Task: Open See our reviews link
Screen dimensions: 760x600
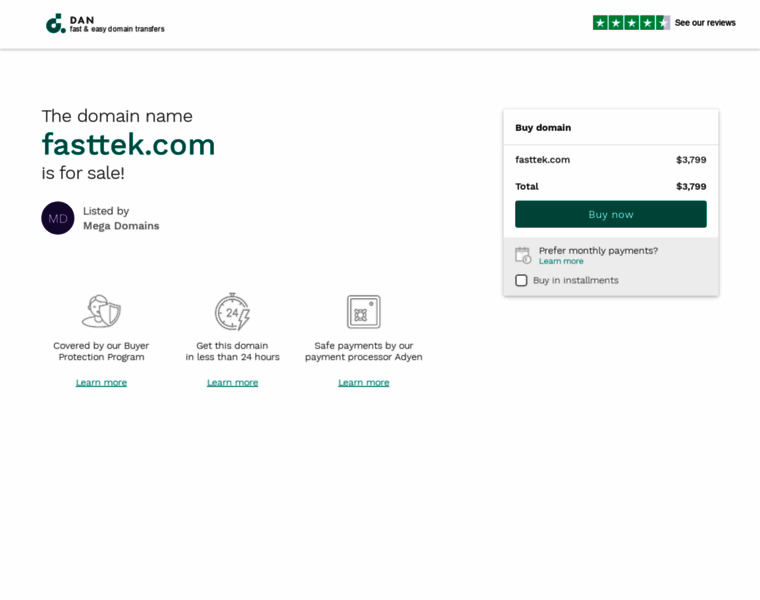Action: [x=705, y=23]
